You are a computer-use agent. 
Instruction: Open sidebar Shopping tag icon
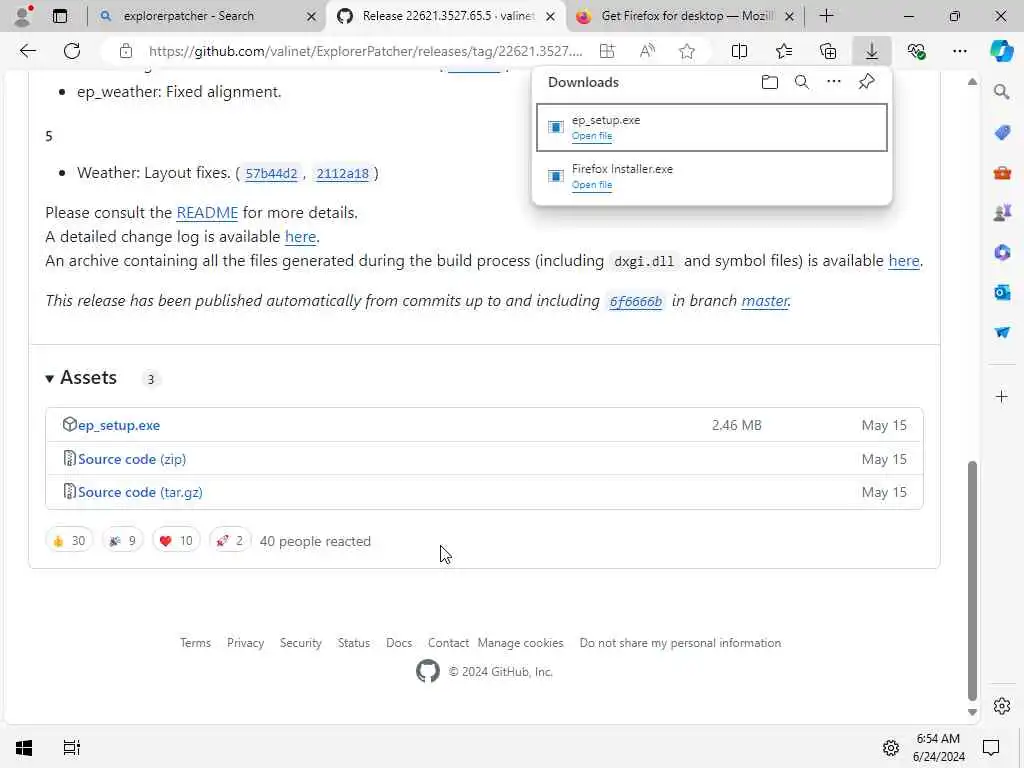1002,133
